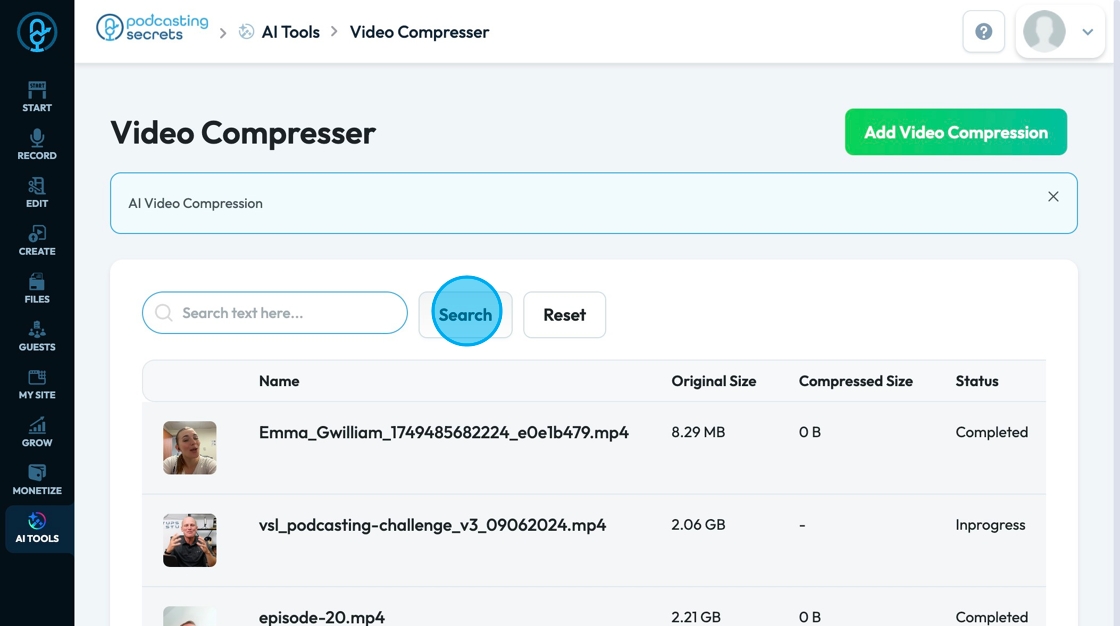Open the Emma_Gwilliam video thumbnail
The height and width of the screenshot is (626, 1120).
[x=189, y=448]
